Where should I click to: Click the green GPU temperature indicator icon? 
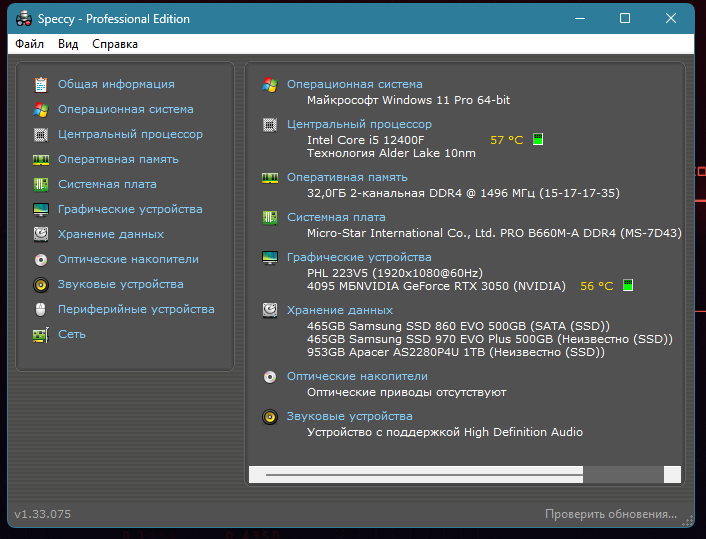(x=628, y=285)
